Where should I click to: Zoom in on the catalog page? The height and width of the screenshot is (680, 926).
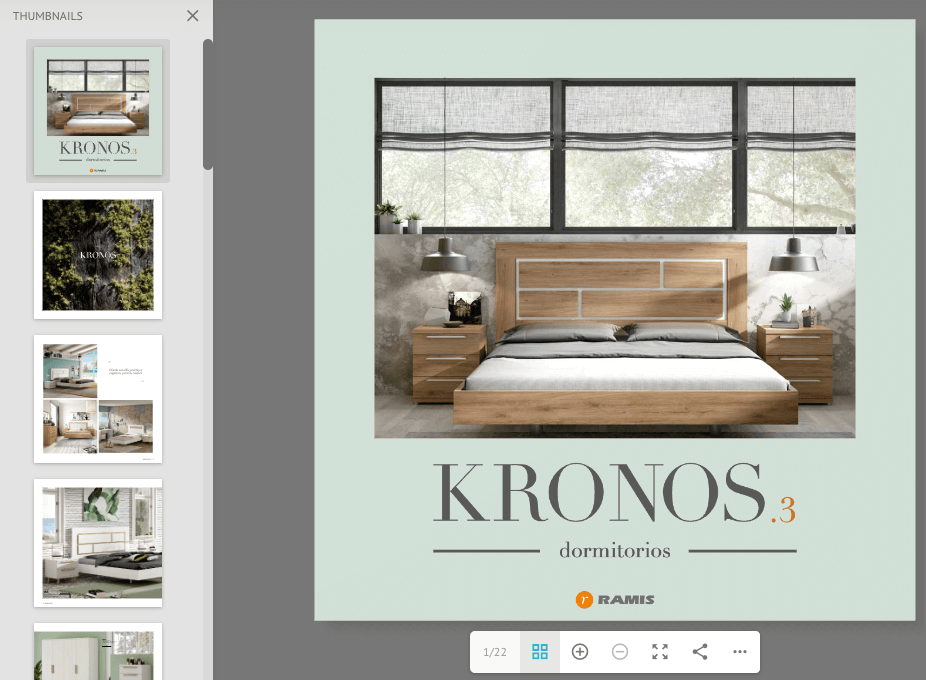tap(580, 652)
